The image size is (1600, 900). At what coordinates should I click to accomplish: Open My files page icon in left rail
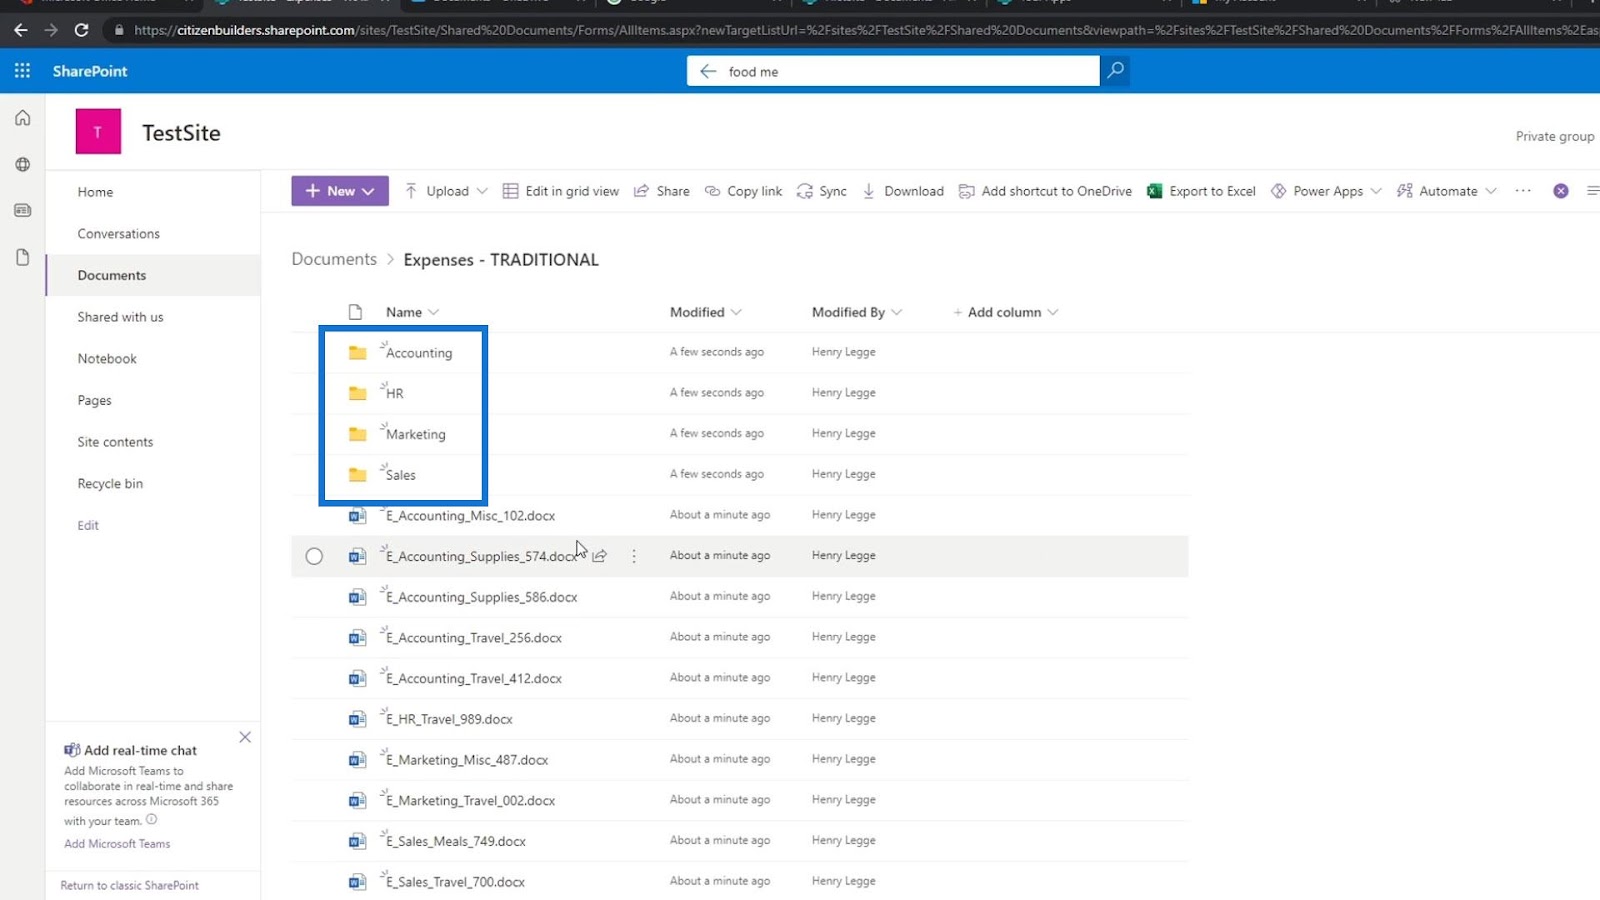pyautogui.click(x=23, y=257)
